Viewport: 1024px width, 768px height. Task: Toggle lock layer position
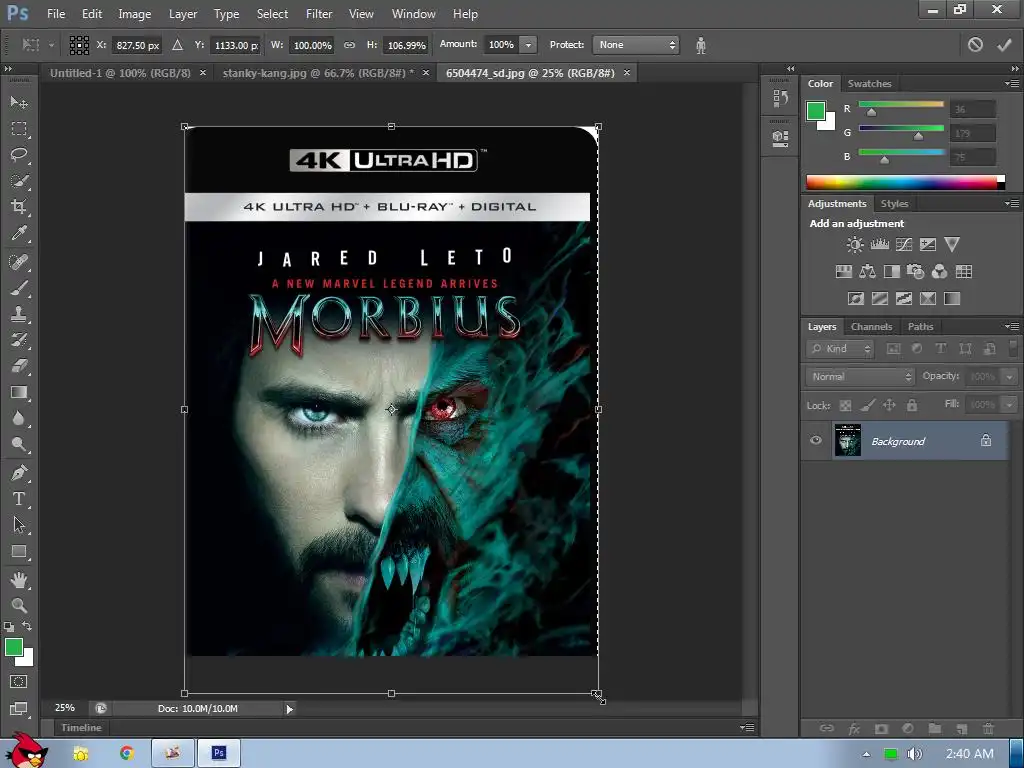tap(889, 406)
